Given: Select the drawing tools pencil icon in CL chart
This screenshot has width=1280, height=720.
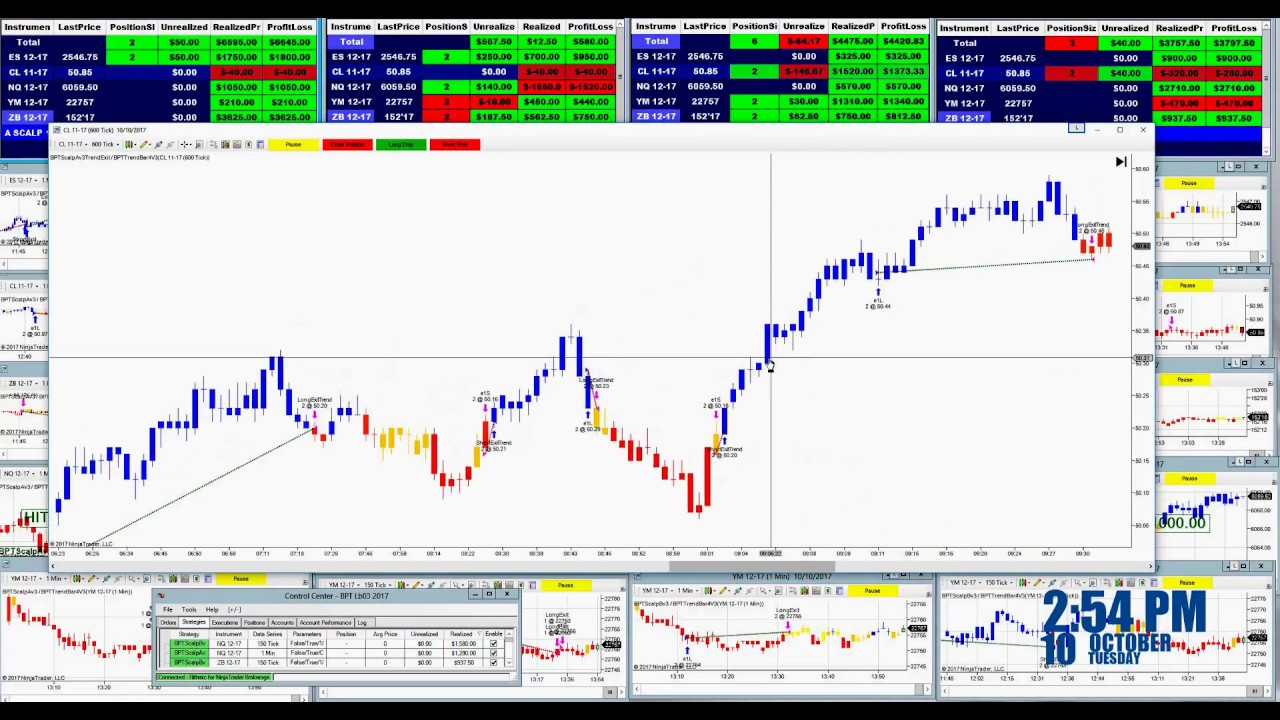Looking at the screenshot, I should (x=145, y=145).
